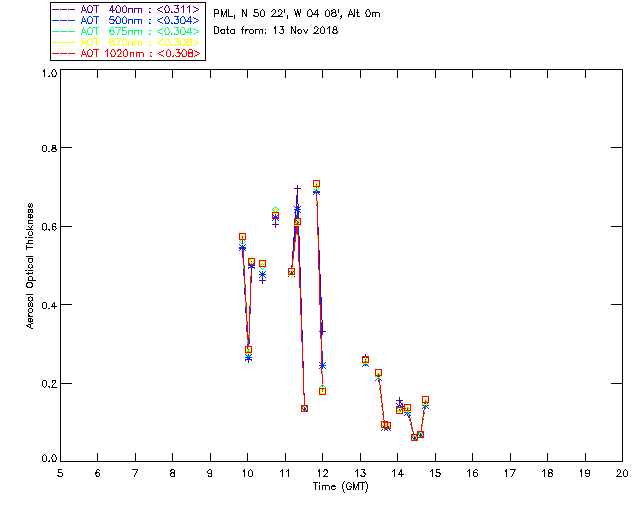Click the AOT 870nm legend entry
The height and width of the screenshot is (512, 640).
coord(127,42)
